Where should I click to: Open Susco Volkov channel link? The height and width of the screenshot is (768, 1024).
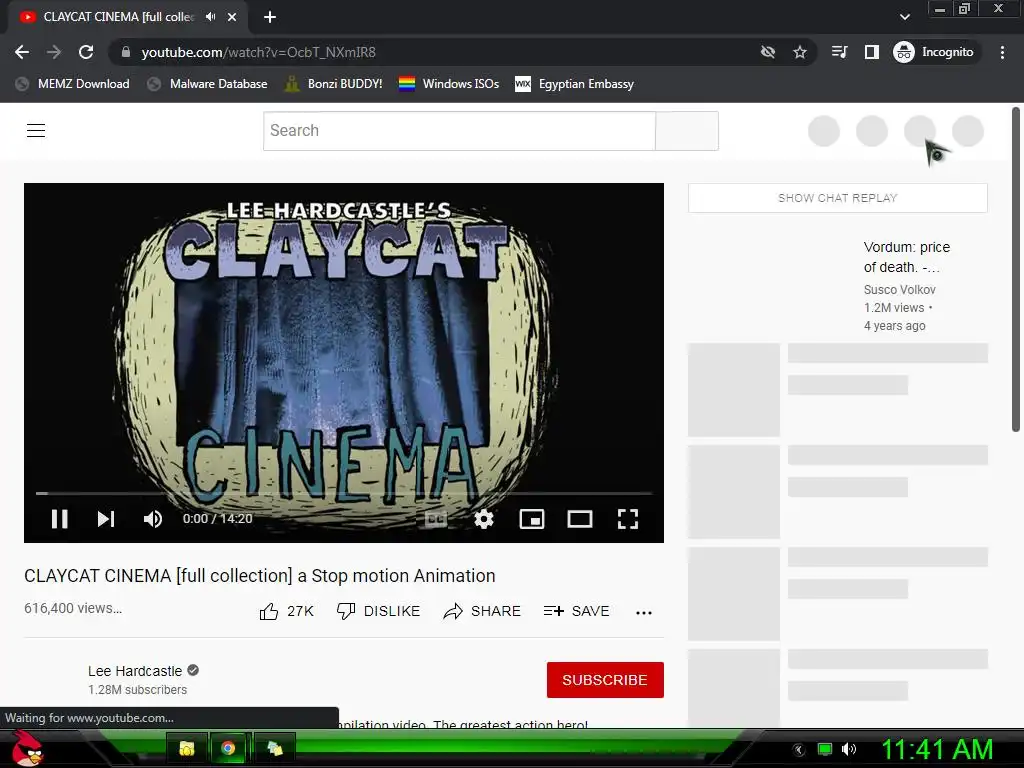click(899, 289)
